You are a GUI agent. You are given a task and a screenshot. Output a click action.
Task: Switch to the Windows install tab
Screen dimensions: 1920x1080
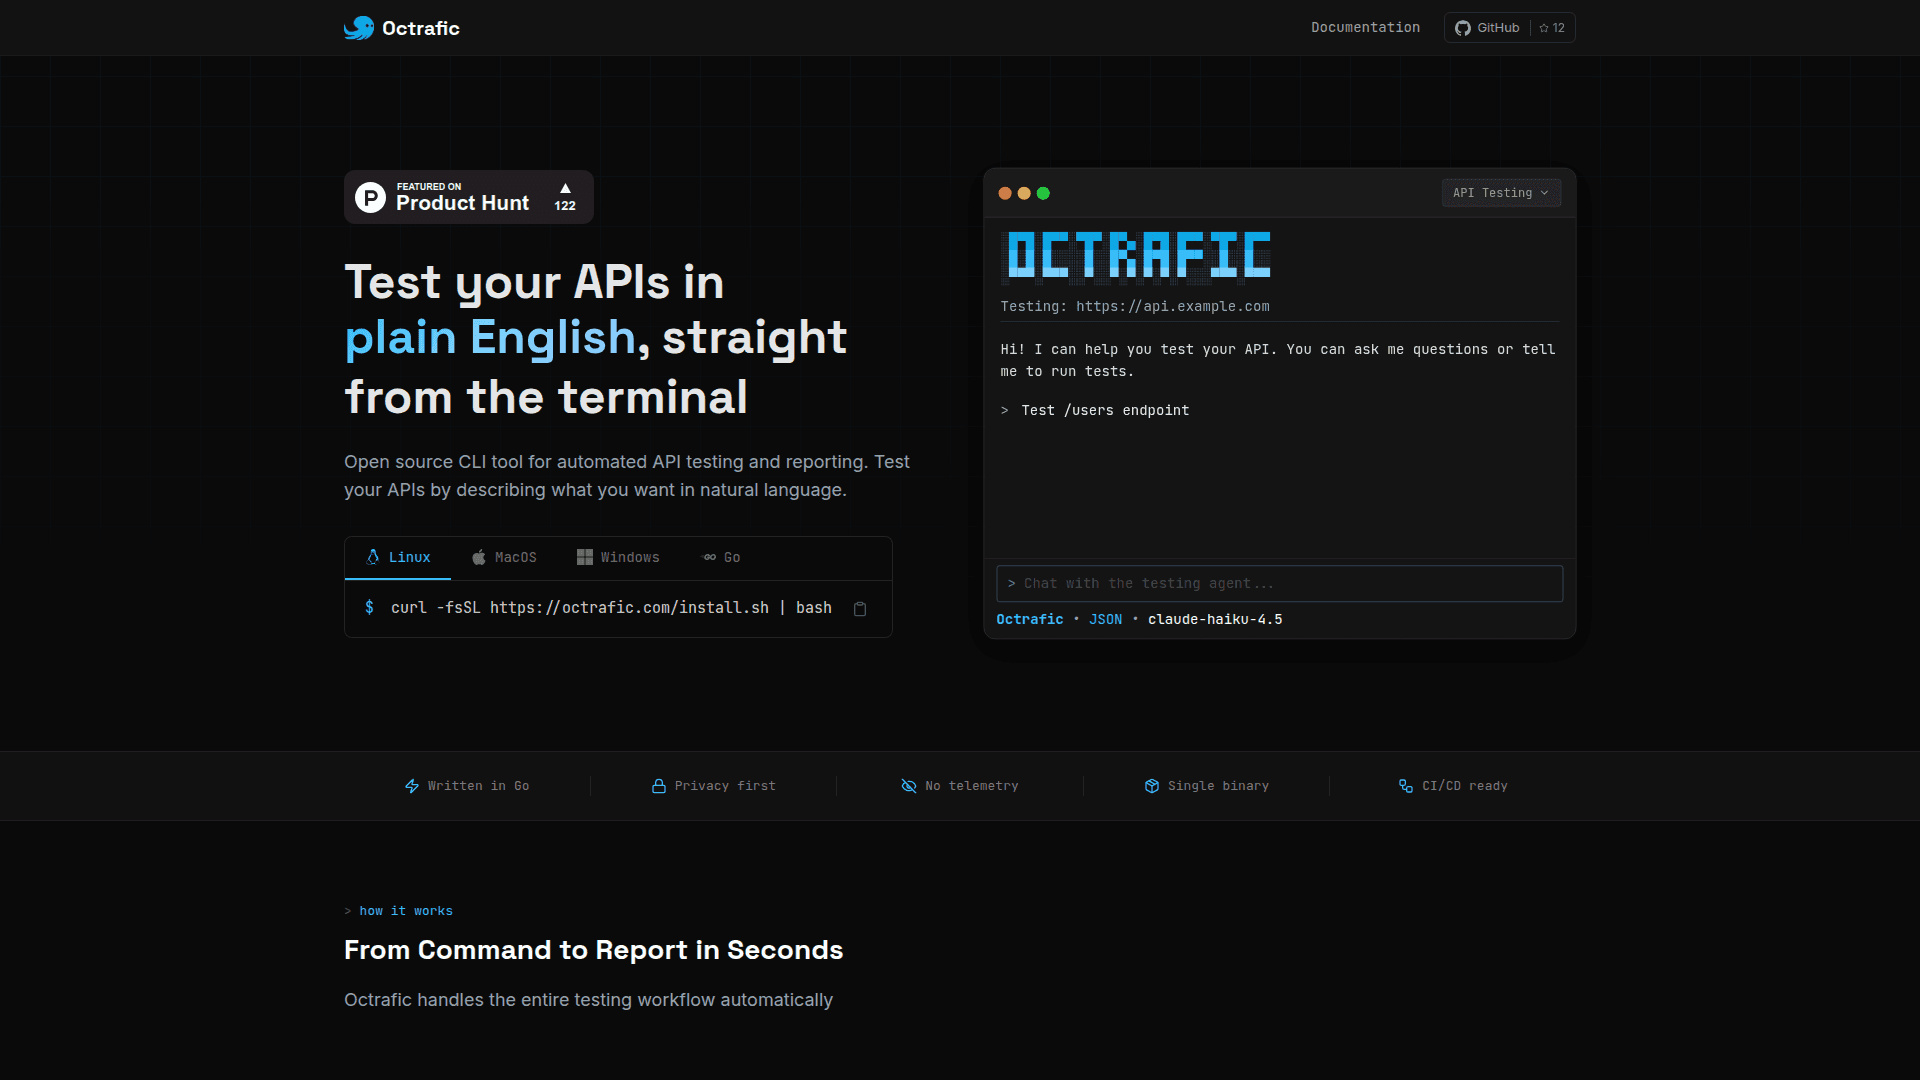click(x=618, y=558)
